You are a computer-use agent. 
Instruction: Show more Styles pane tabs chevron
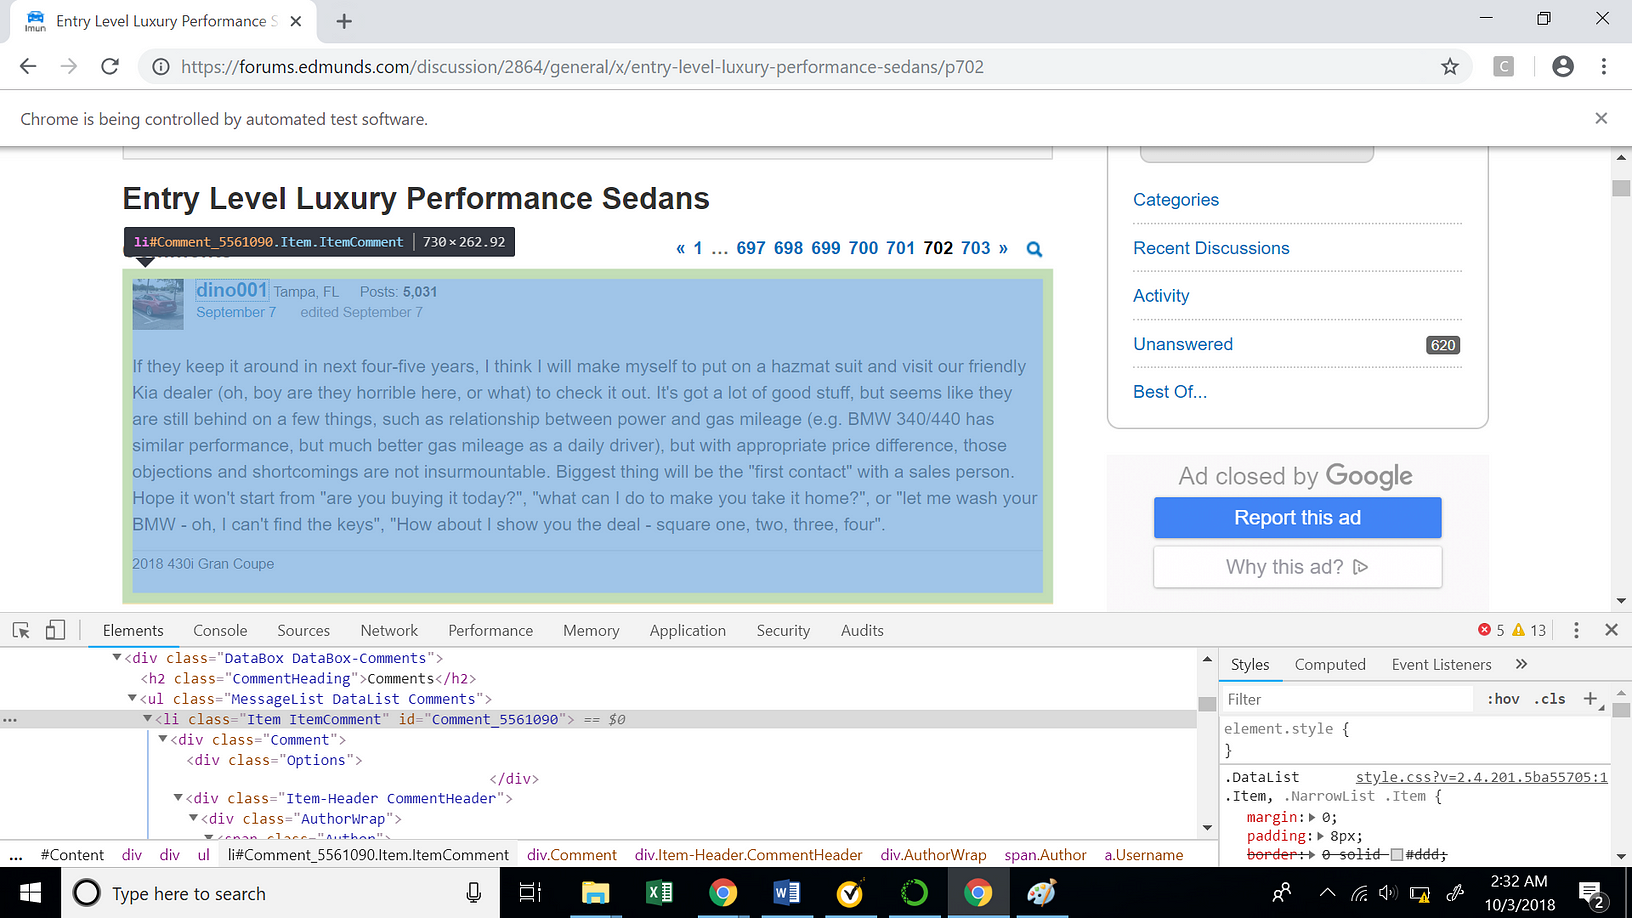point(1522,664)
